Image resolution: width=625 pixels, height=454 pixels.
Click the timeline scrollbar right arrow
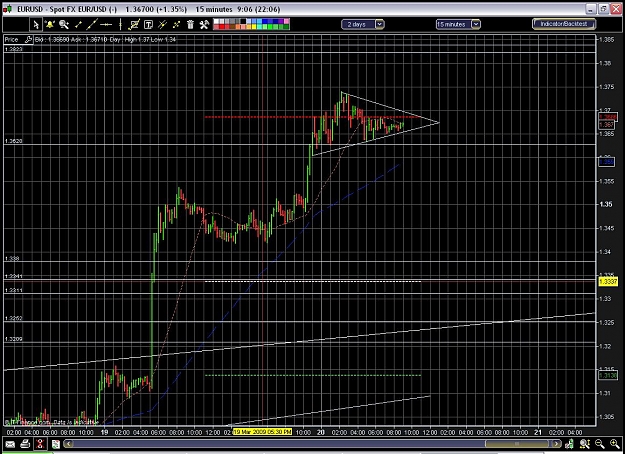[x=556, y=444]
